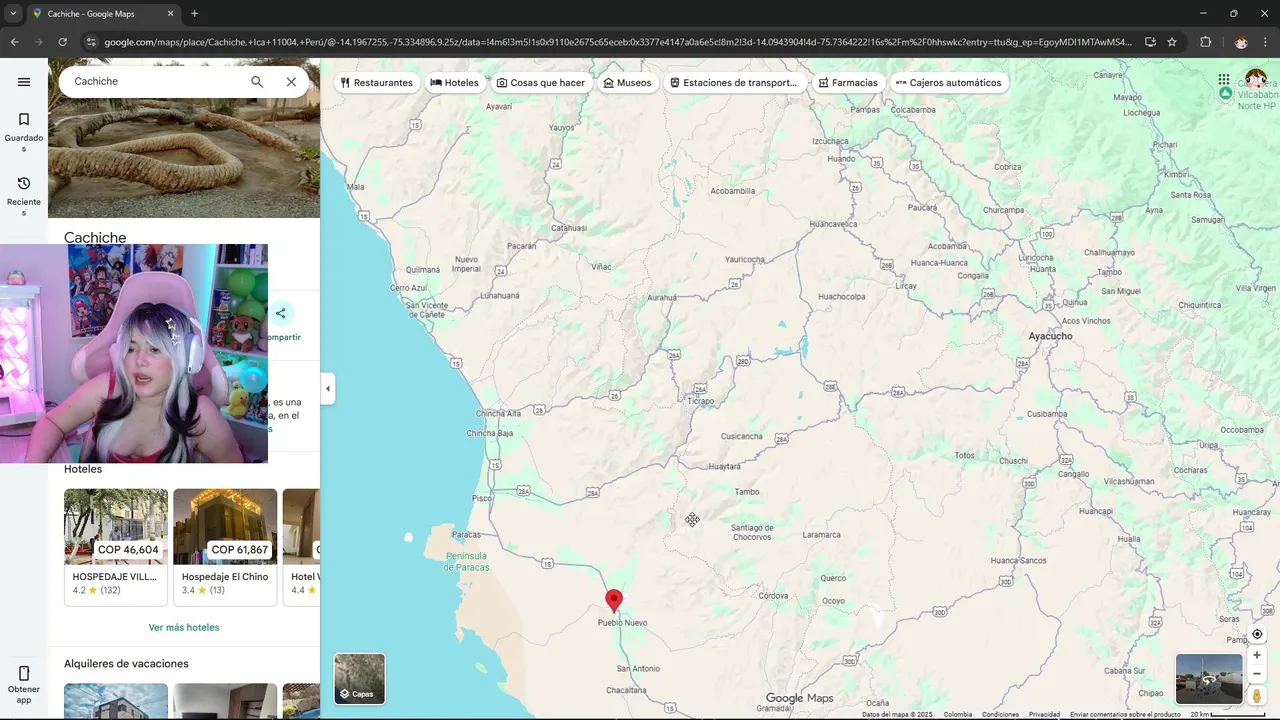Click the Compartir share icon
Viewport: 1280px width, 720px height.
280,313
